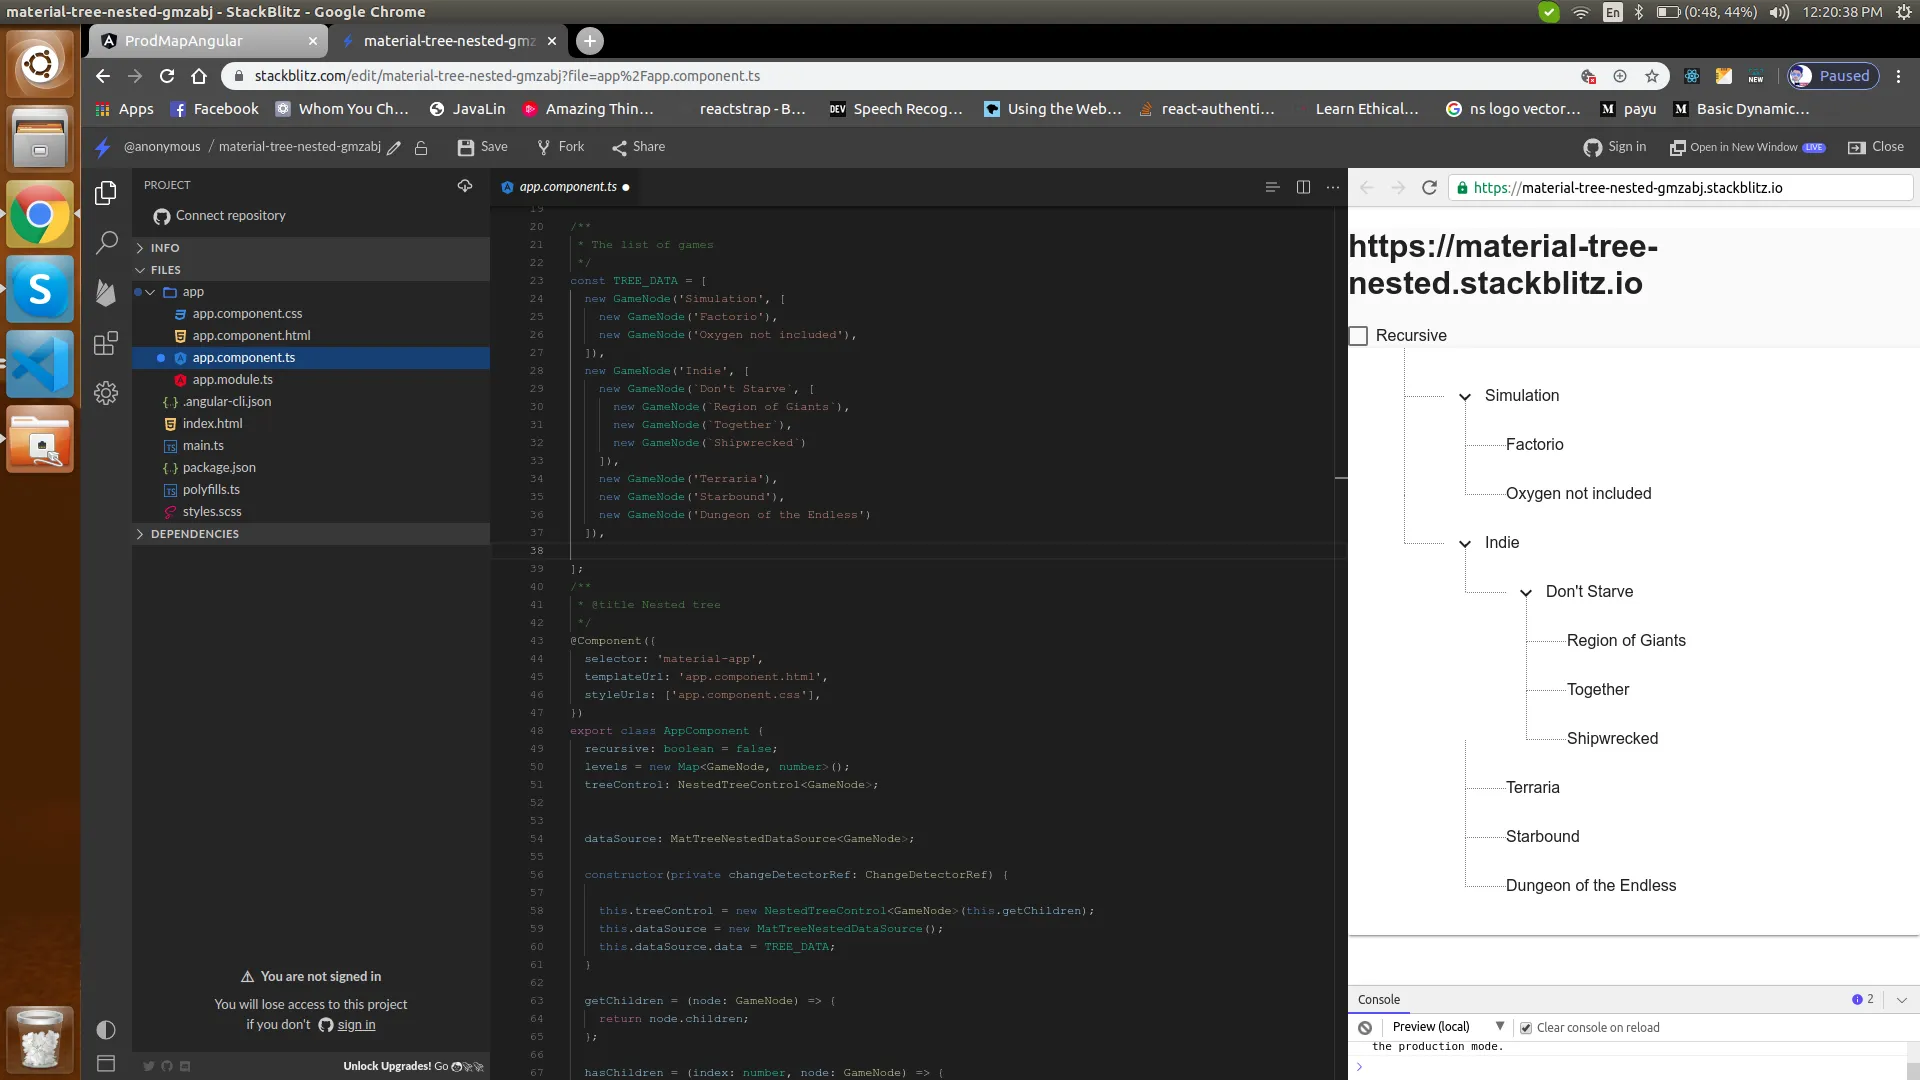Click the upload files cloud icon
This screenshot has height=1080, width=1920.
[465, 186]
